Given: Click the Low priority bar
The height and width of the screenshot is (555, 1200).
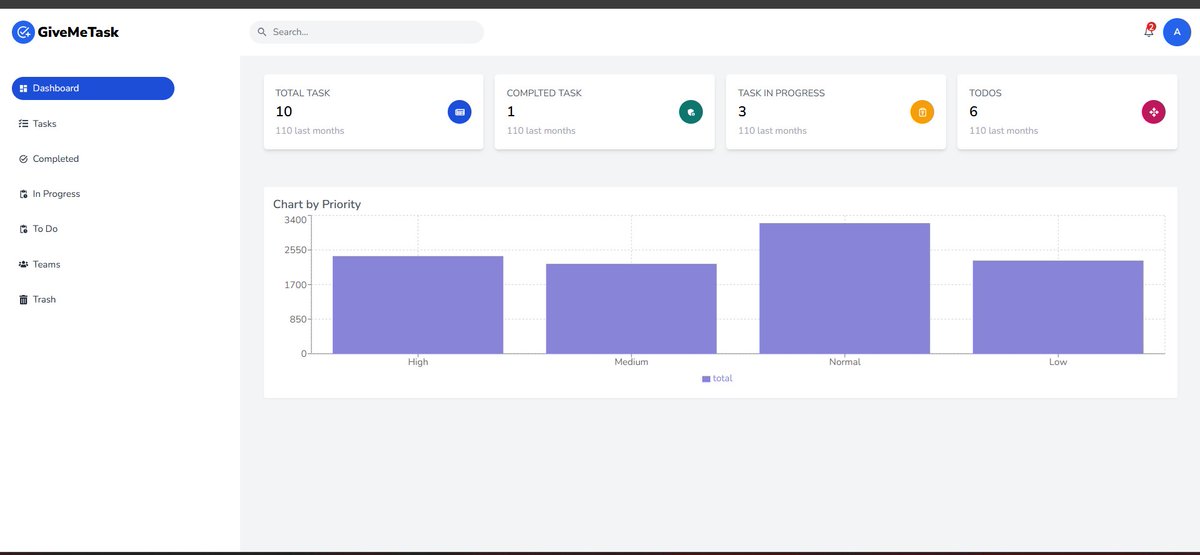Looking at the screenshot, I should click(1058, 307).
